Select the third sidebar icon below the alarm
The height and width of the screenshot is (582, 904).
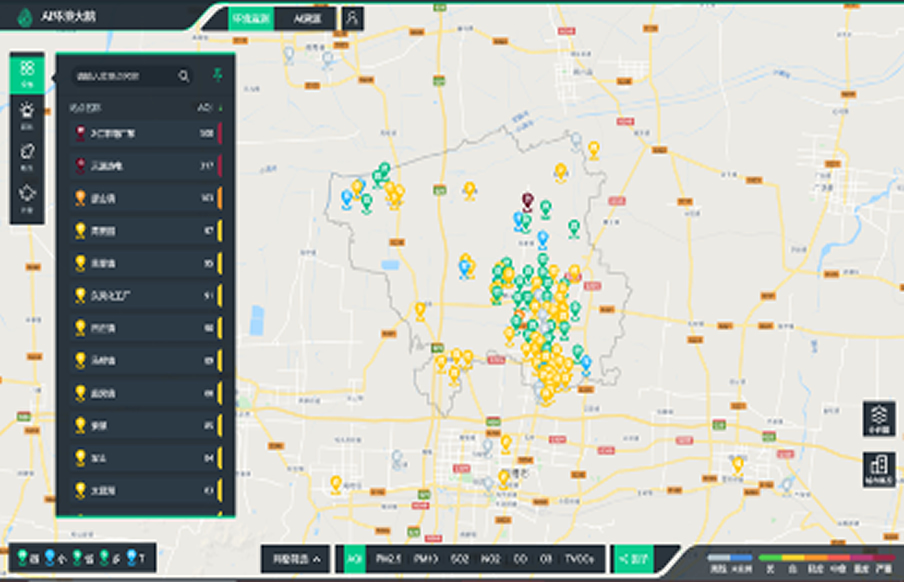coord(27,154)
